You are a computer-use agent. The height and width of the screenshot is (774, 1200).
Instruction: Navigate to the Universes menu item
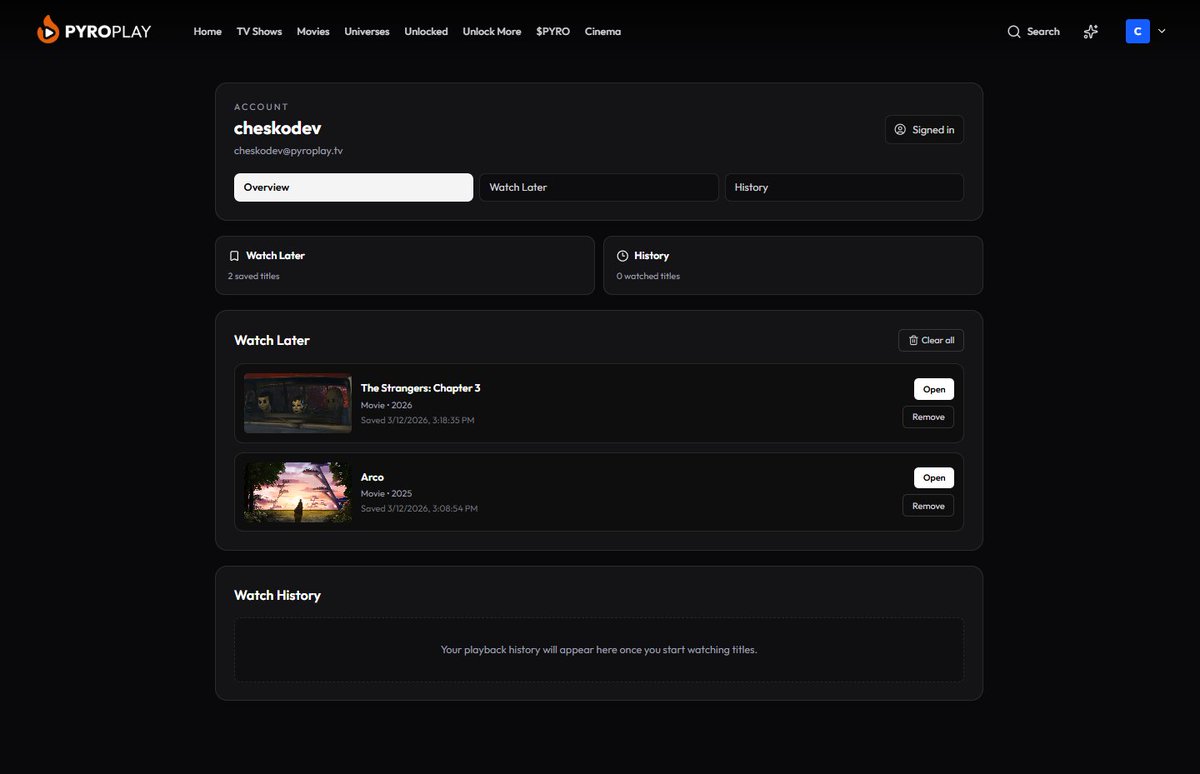pyautogui.click(x=366, y=31)
